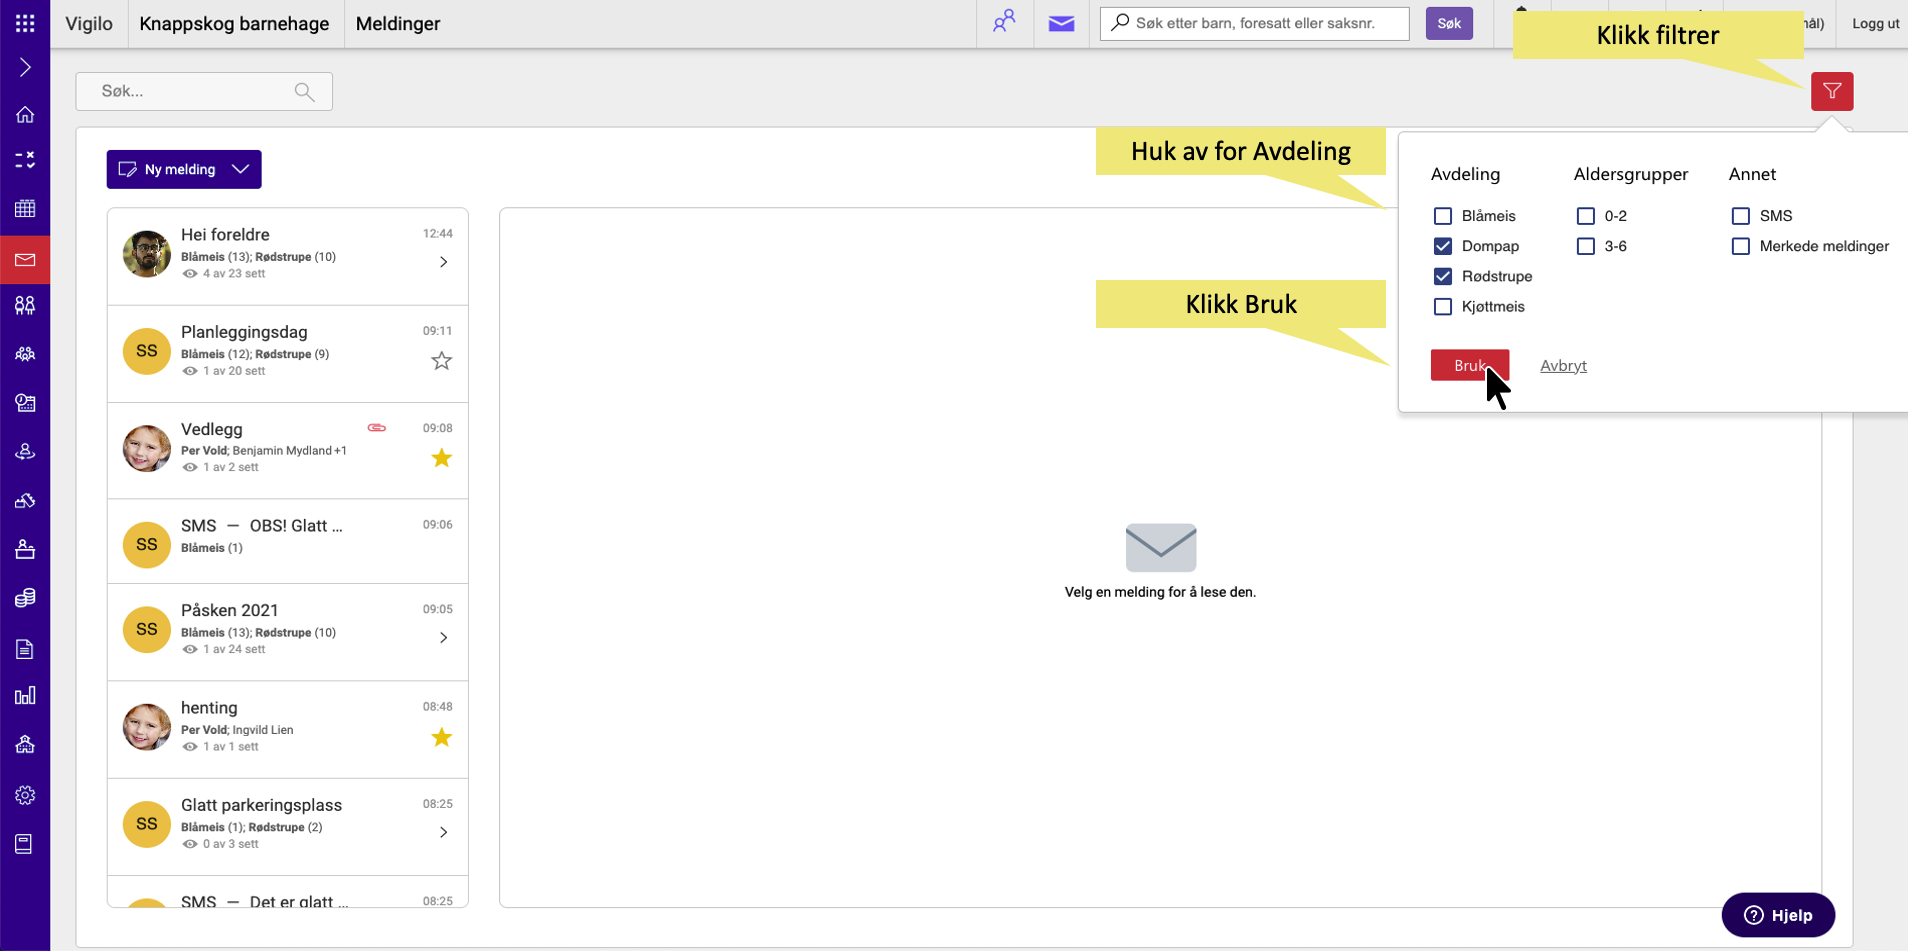
Task: Uncheck the Dompap department checkbox
Action: coord(1442,246)
